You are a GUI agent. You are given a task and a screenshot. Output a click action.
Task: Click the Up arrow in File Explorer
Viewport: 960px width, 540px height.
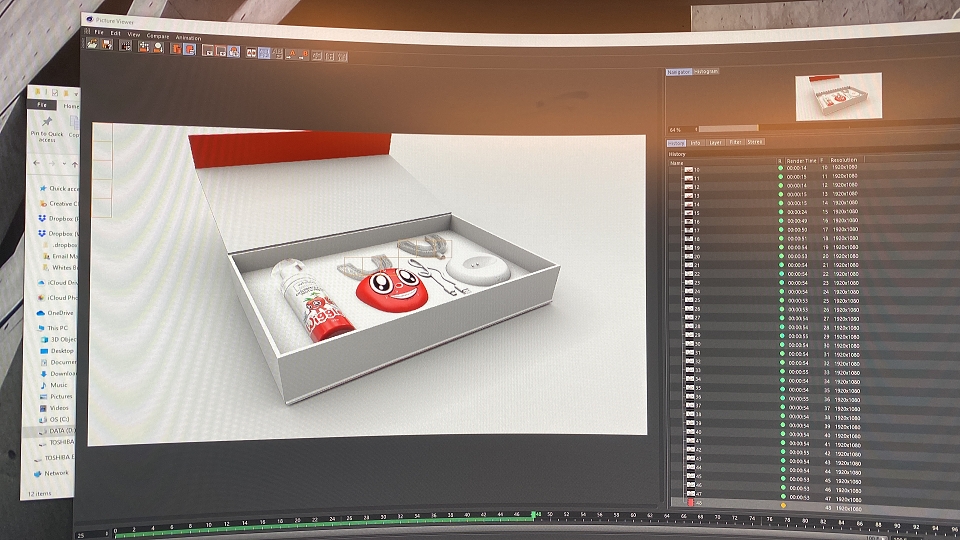tap(75, 165)
